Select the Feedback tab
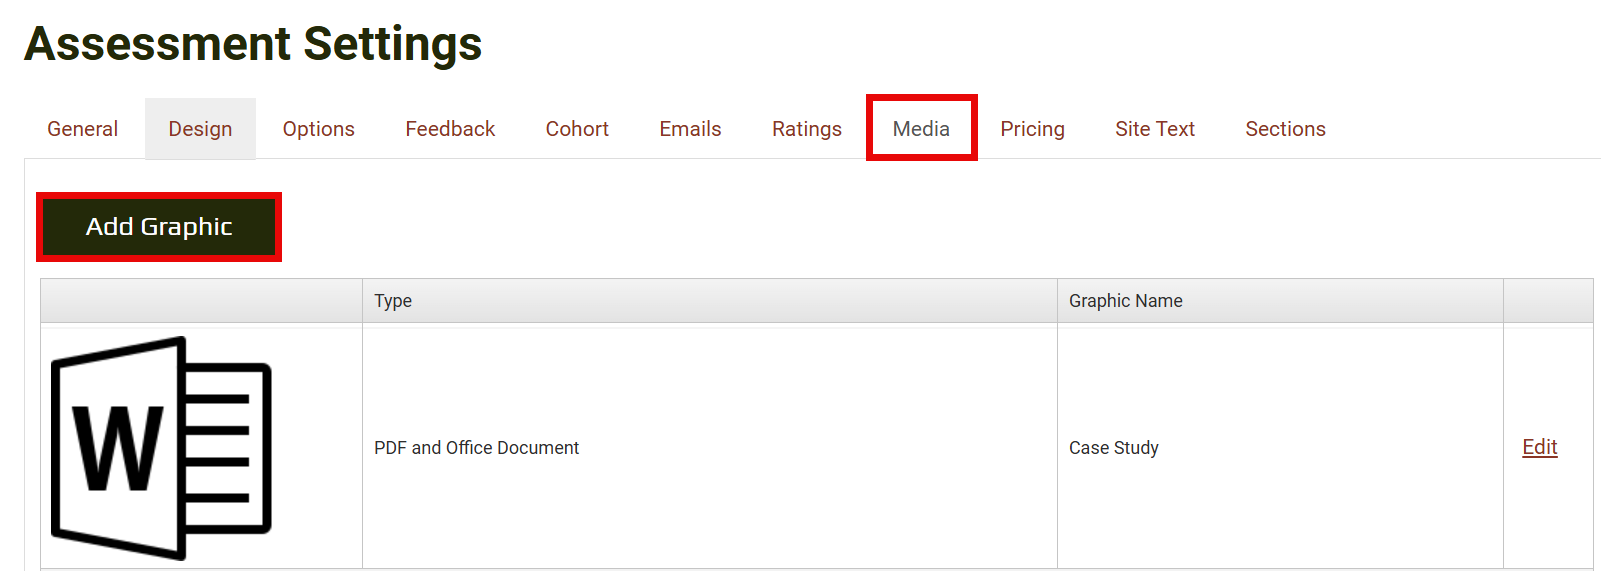The image size is (1601, 581). [450, 129]
